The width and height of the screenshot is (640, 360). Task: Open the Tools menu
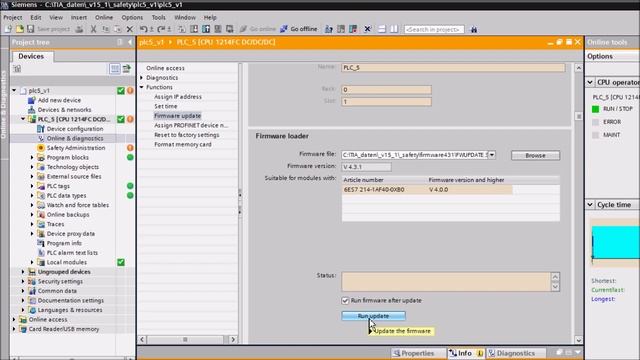(x=158, y=18)
